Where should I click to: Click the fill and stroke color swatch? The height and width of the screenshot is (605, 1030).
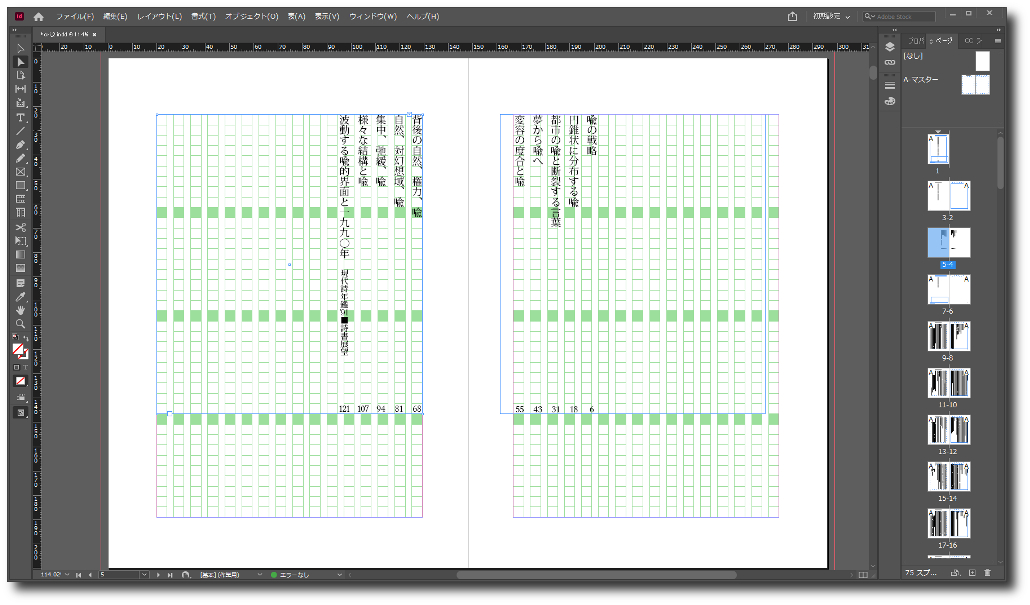click(19, 351)
